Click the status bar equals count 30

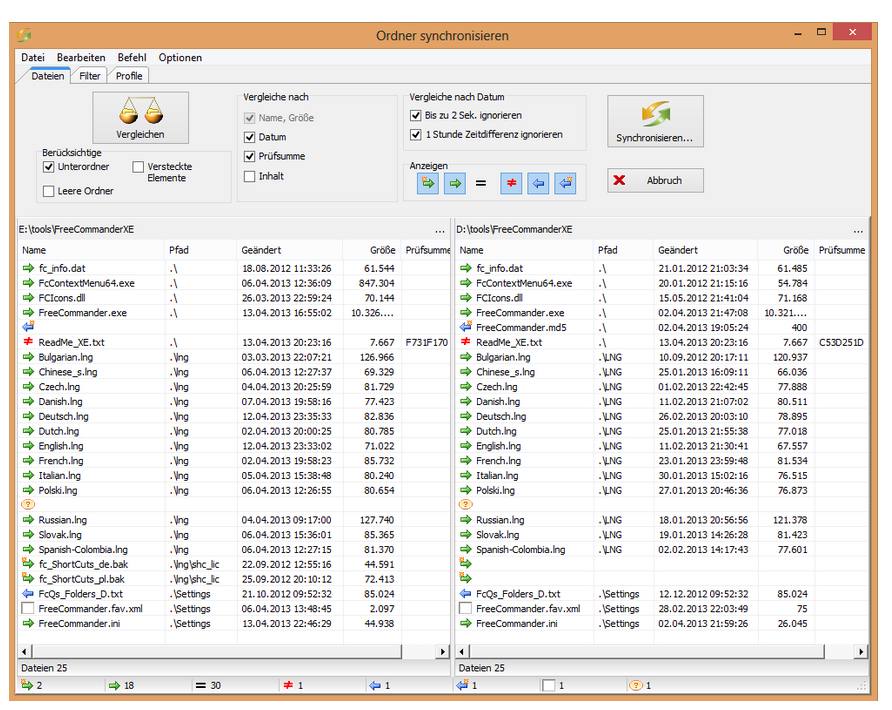point(208,686)
